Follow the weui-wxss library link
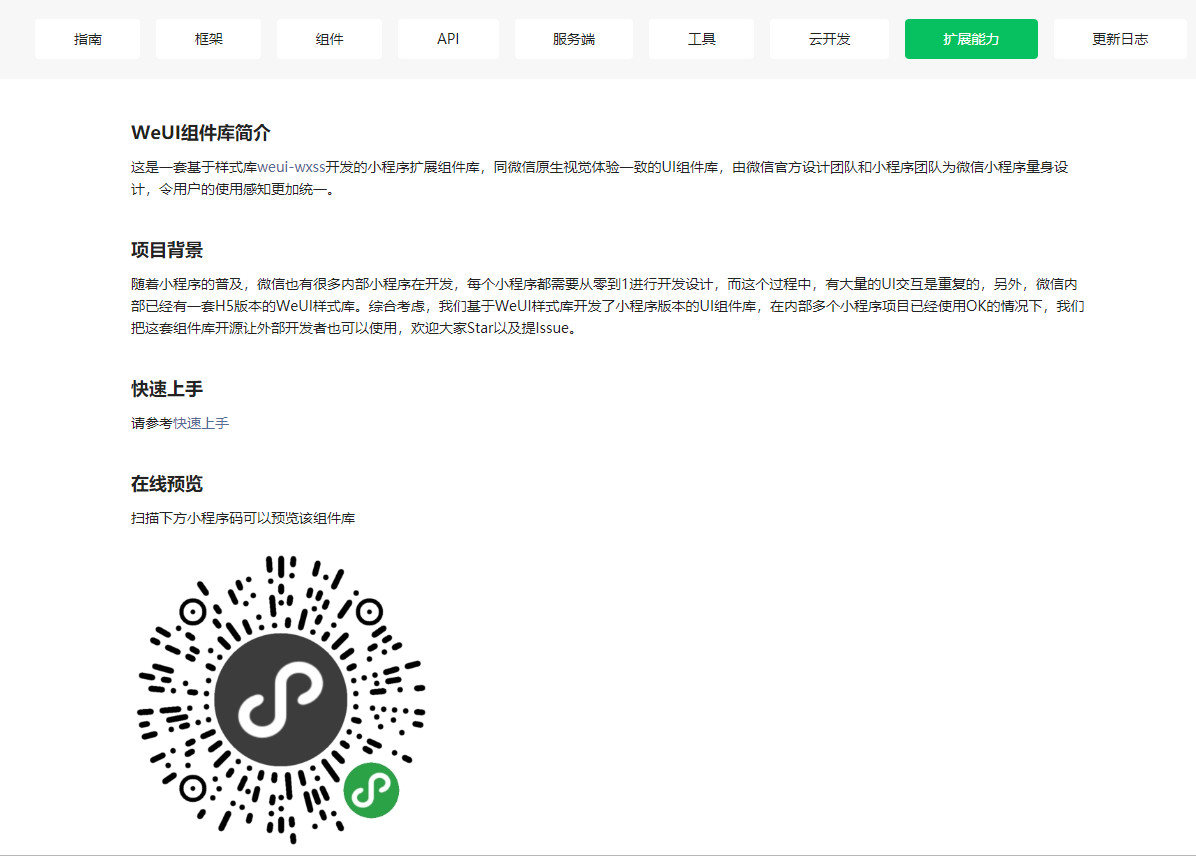The width and height of the screenshot is (1196, 858). (291, 167)
